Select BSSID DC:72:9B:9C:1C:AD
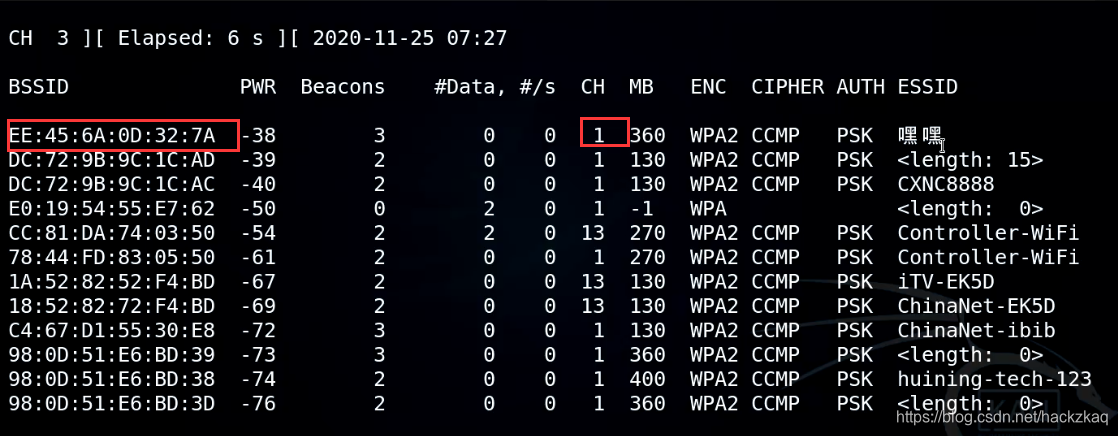1118x436 pixels. click(x=112, y=160)
